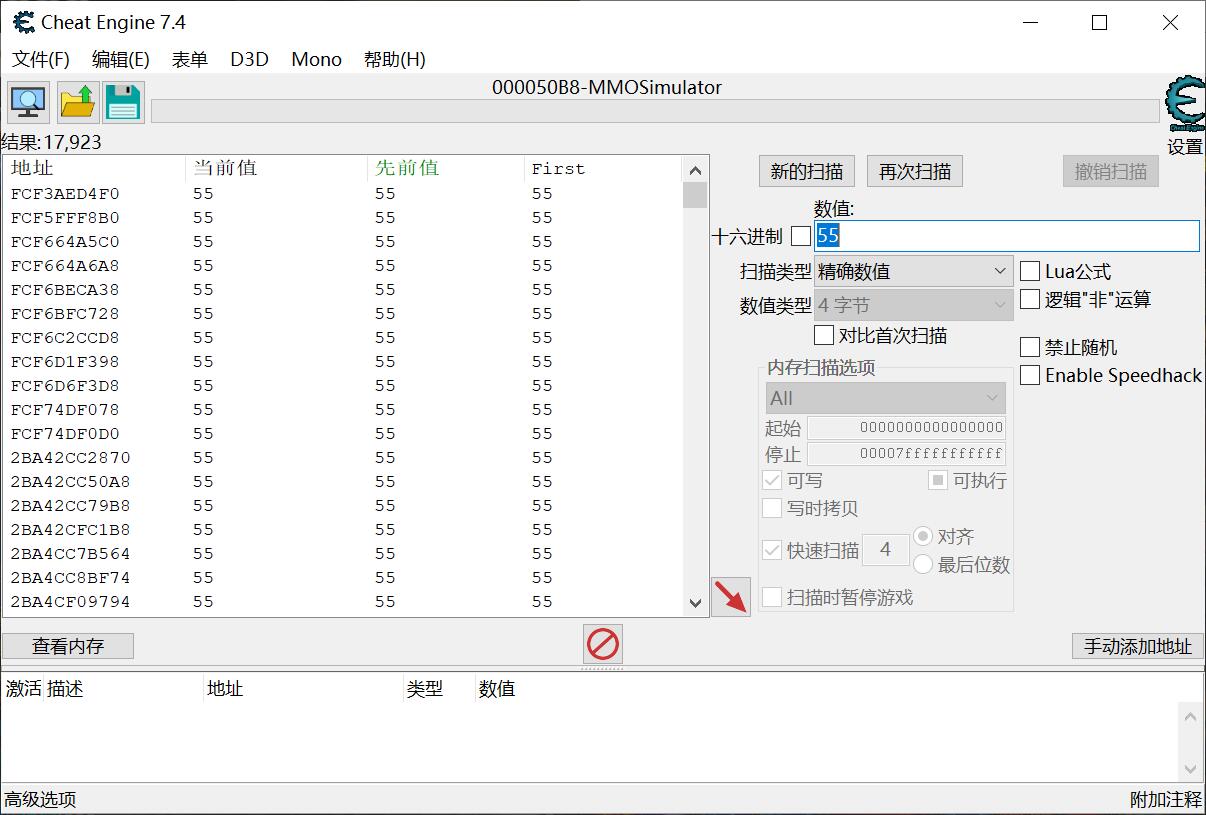Click 附加注释 in the status bar
This screenshot has height=815, width=1206.
[x=1165, y=799]
